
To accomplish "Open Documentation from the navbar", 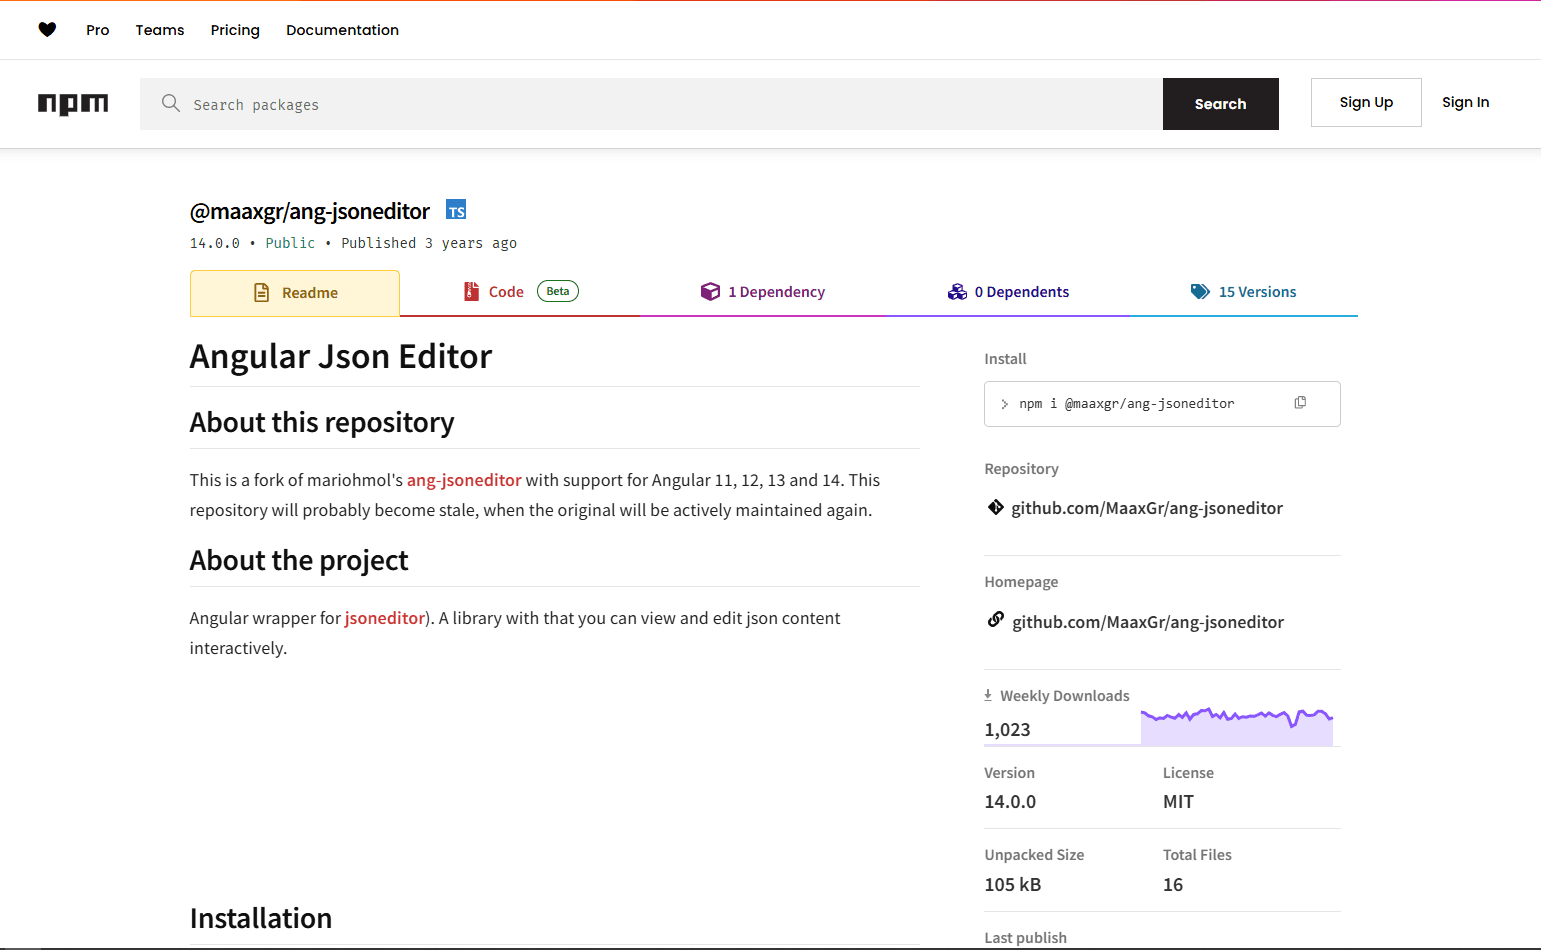I will click(342, 30).
